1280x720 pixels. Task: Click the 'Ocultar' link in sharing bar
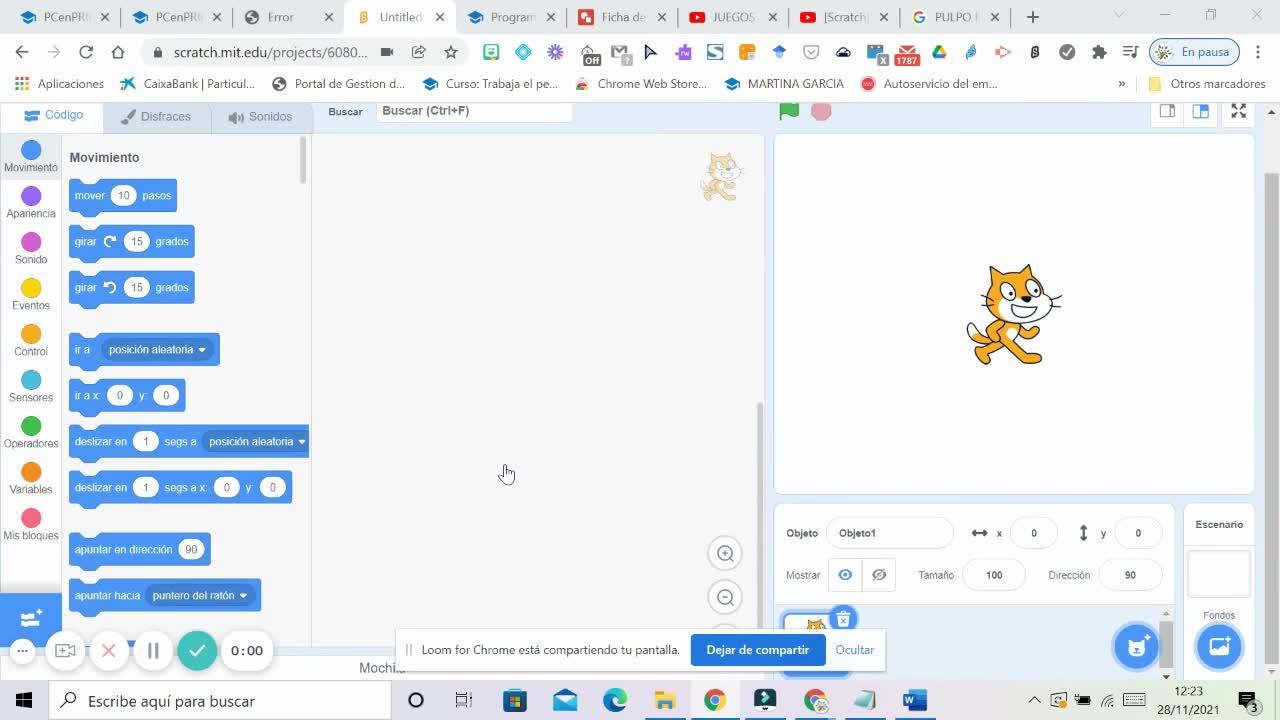click(x=854, y=650)
